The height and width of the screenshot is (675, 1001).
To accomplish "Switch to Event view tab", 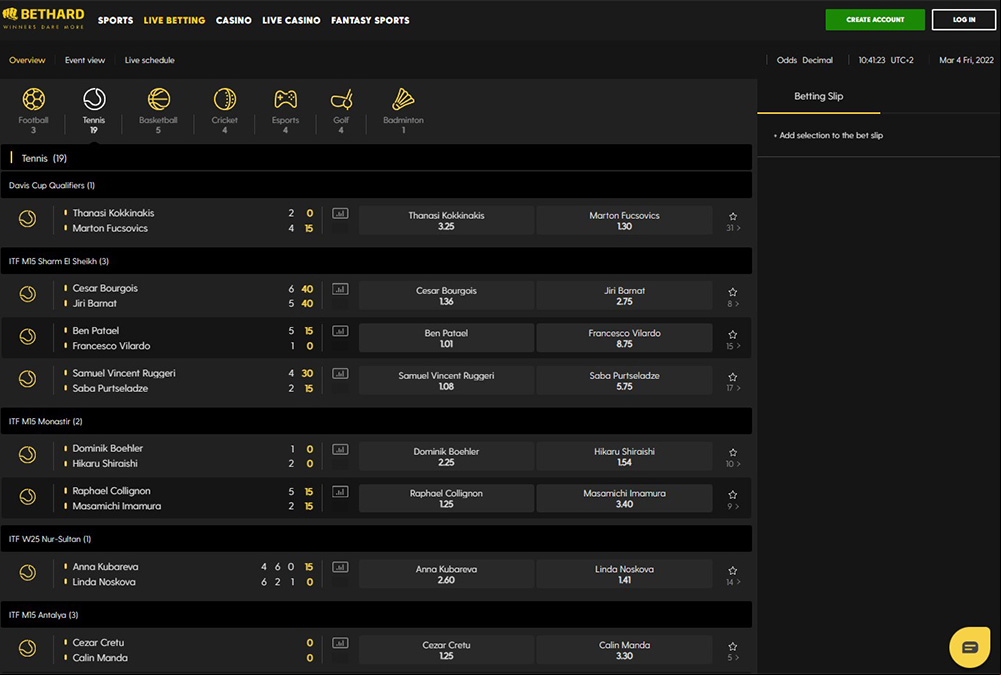I will click(85, 60).
